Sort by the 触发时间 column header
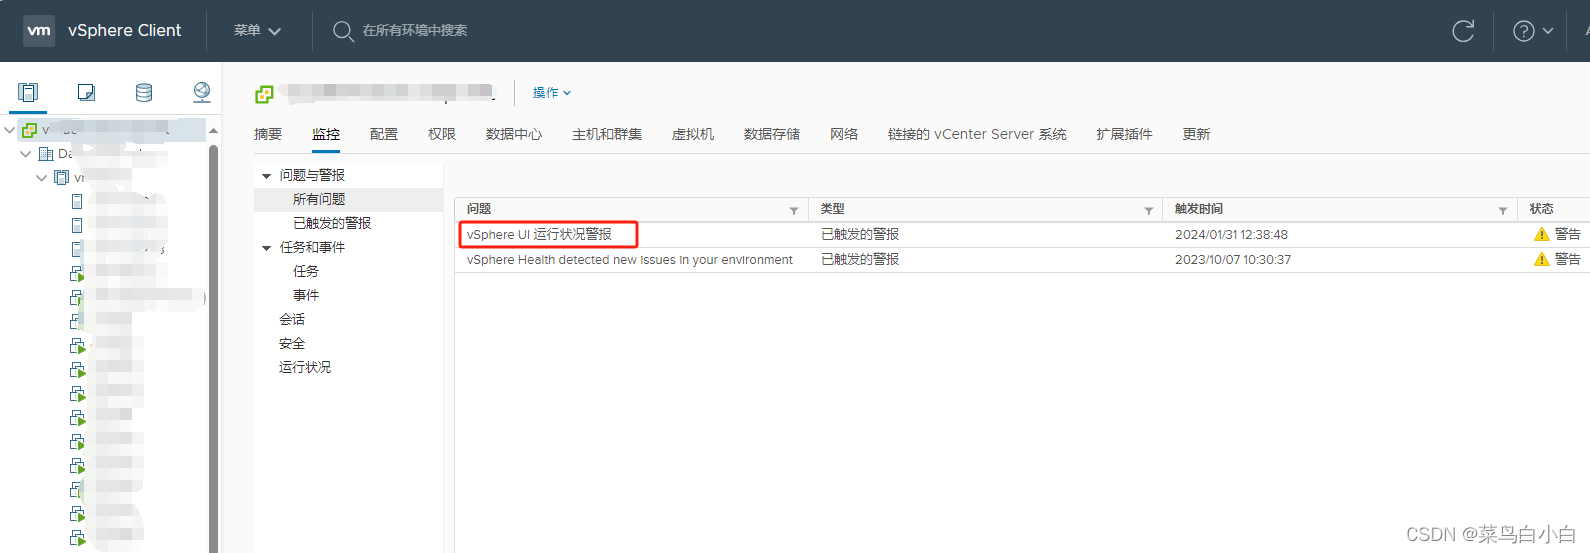The height and width of the screenshot is (553, 1590). pos(1199,209)
